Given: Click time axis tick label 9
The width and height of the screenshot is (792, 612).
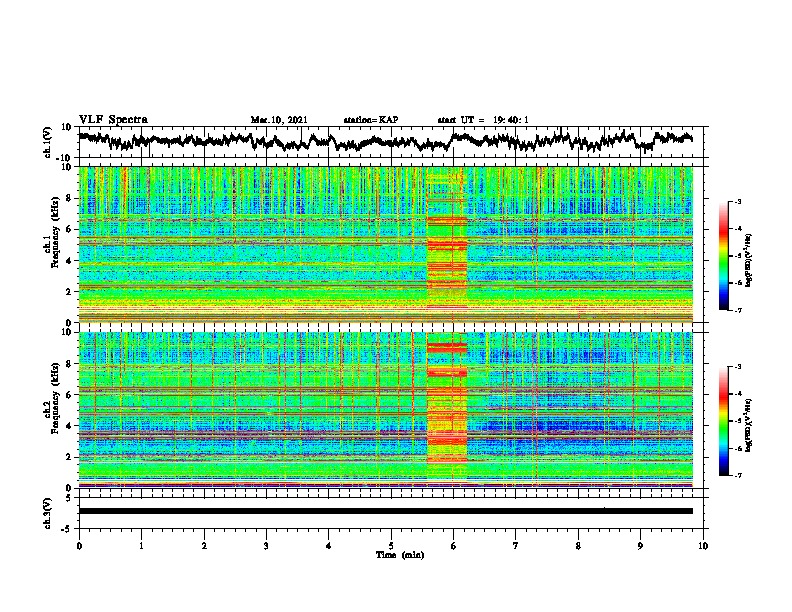Looking at the screenshot, I should [x=640, y=546].
